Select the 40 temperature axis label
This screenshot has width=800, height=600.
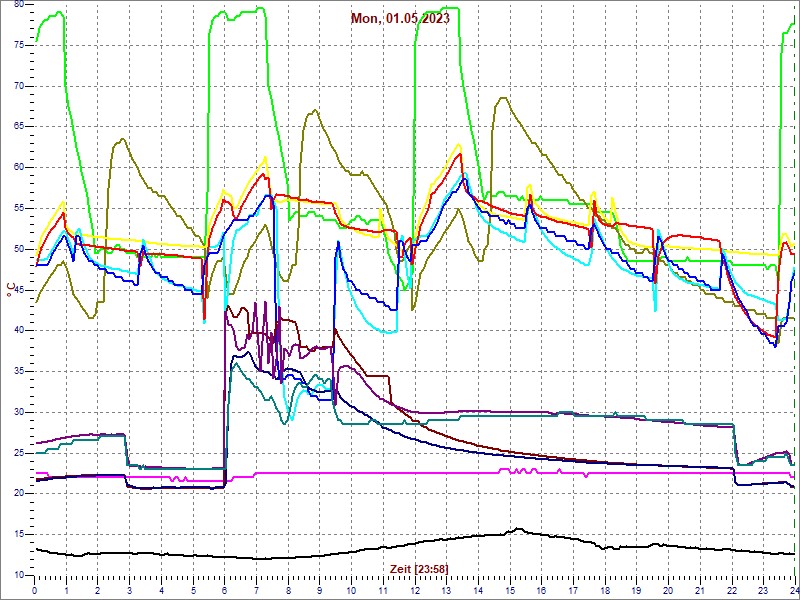(x=19, y=331)
